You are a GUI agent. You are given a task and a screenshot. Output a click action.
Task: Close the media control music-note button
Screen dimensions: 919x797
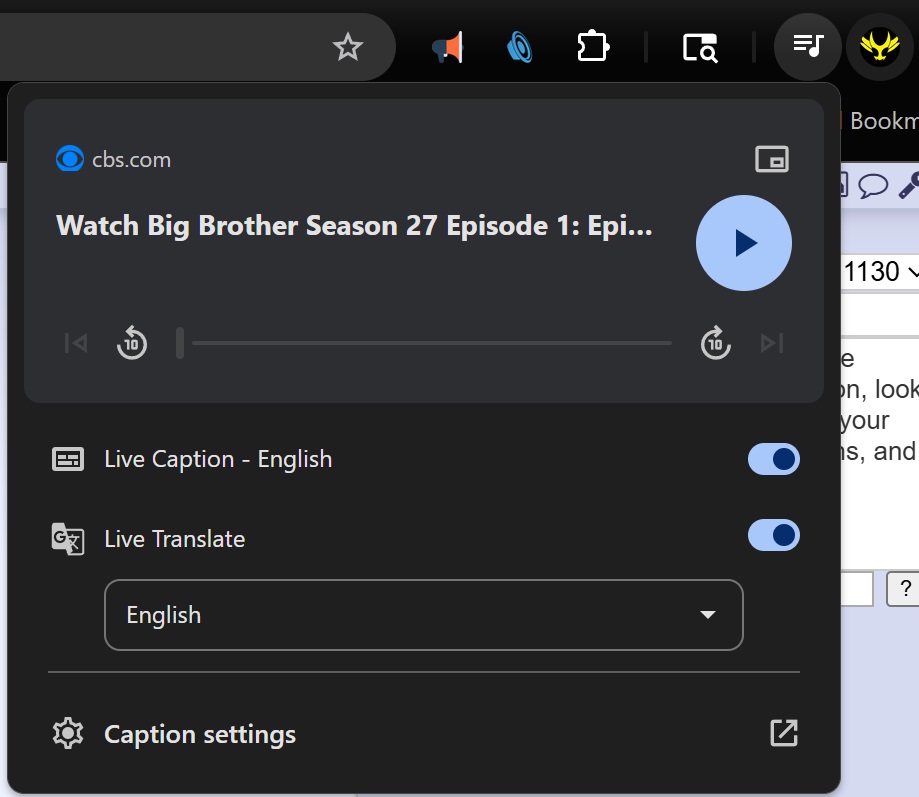(808, 46)
